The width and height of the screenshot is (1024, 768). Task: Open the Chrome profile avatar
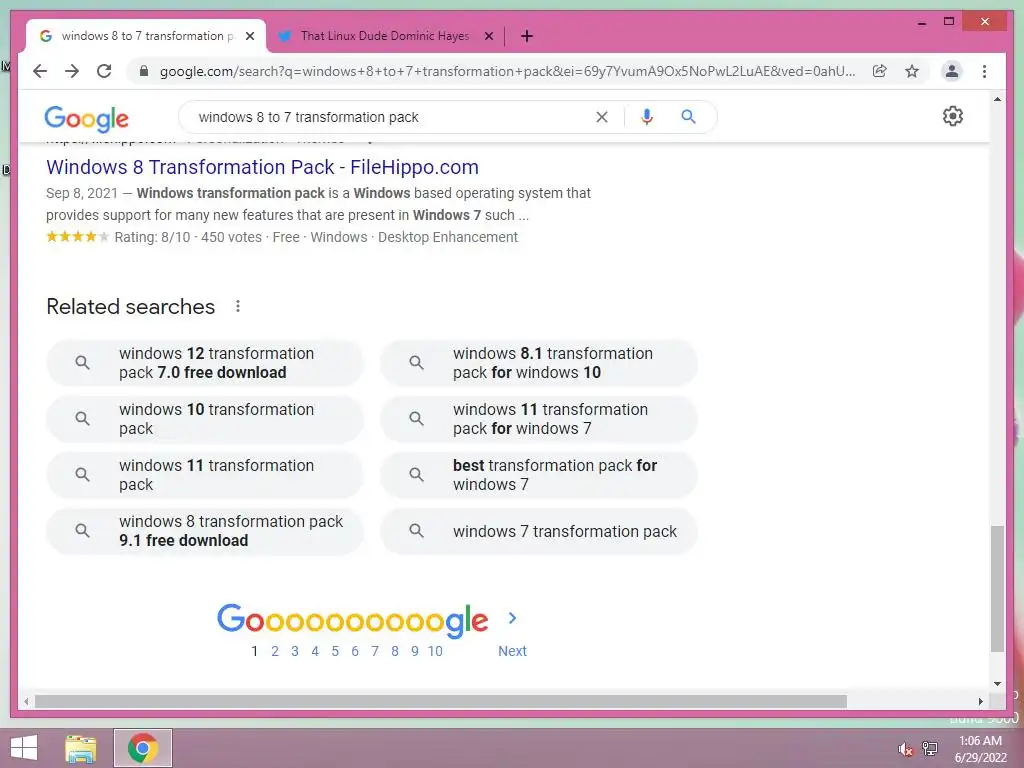(x=952, y=71)
